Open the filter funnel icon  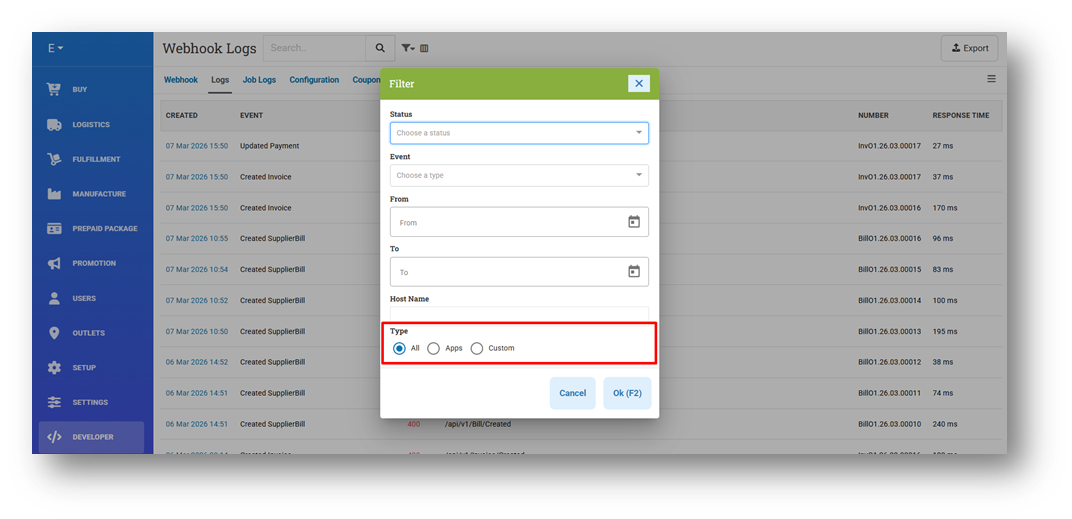coord(407,48)
